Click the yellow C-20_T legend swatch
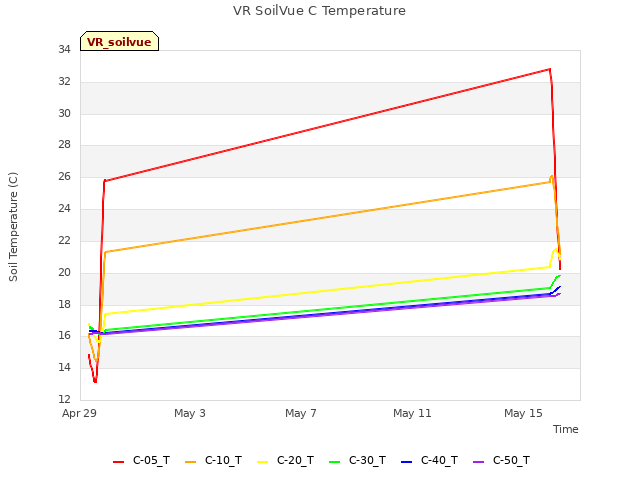 262,462
